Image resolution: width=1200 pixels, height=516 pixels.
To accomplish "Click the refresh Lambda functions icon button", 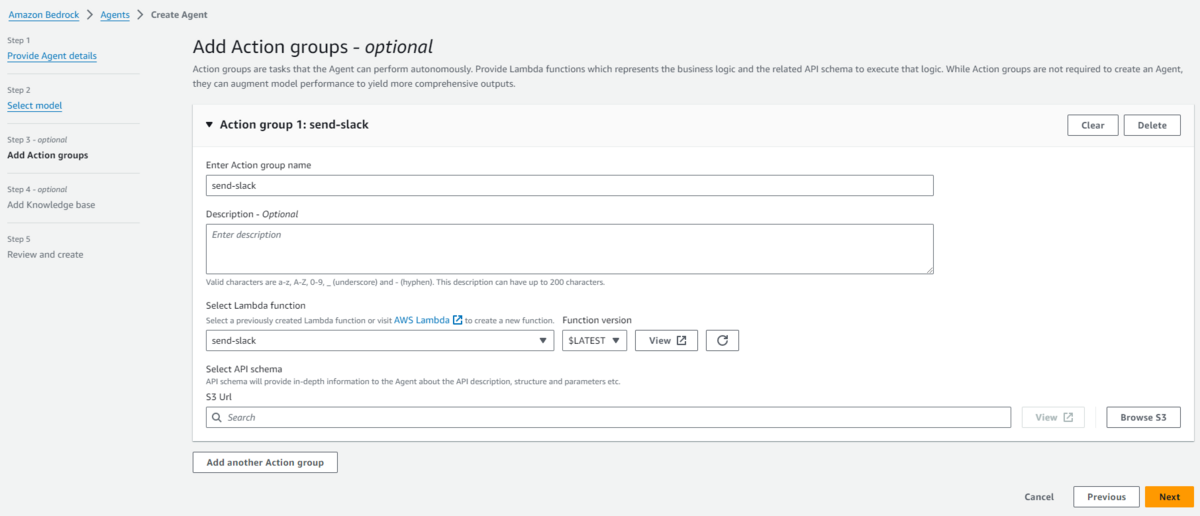I will click(x=722, y=340).
